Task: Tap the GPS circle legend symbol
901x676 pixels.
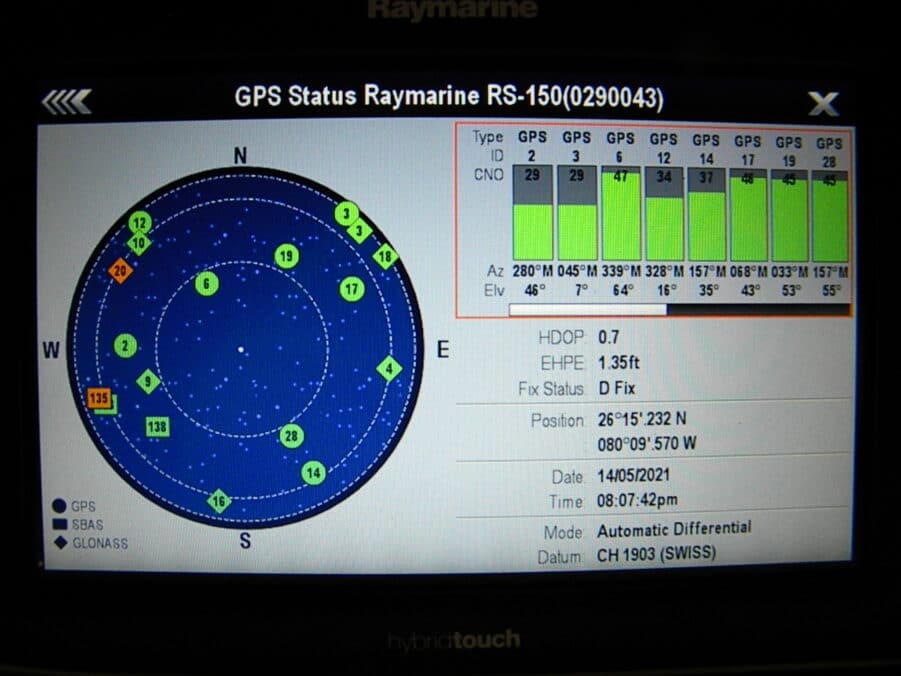Action: (59, 506)
